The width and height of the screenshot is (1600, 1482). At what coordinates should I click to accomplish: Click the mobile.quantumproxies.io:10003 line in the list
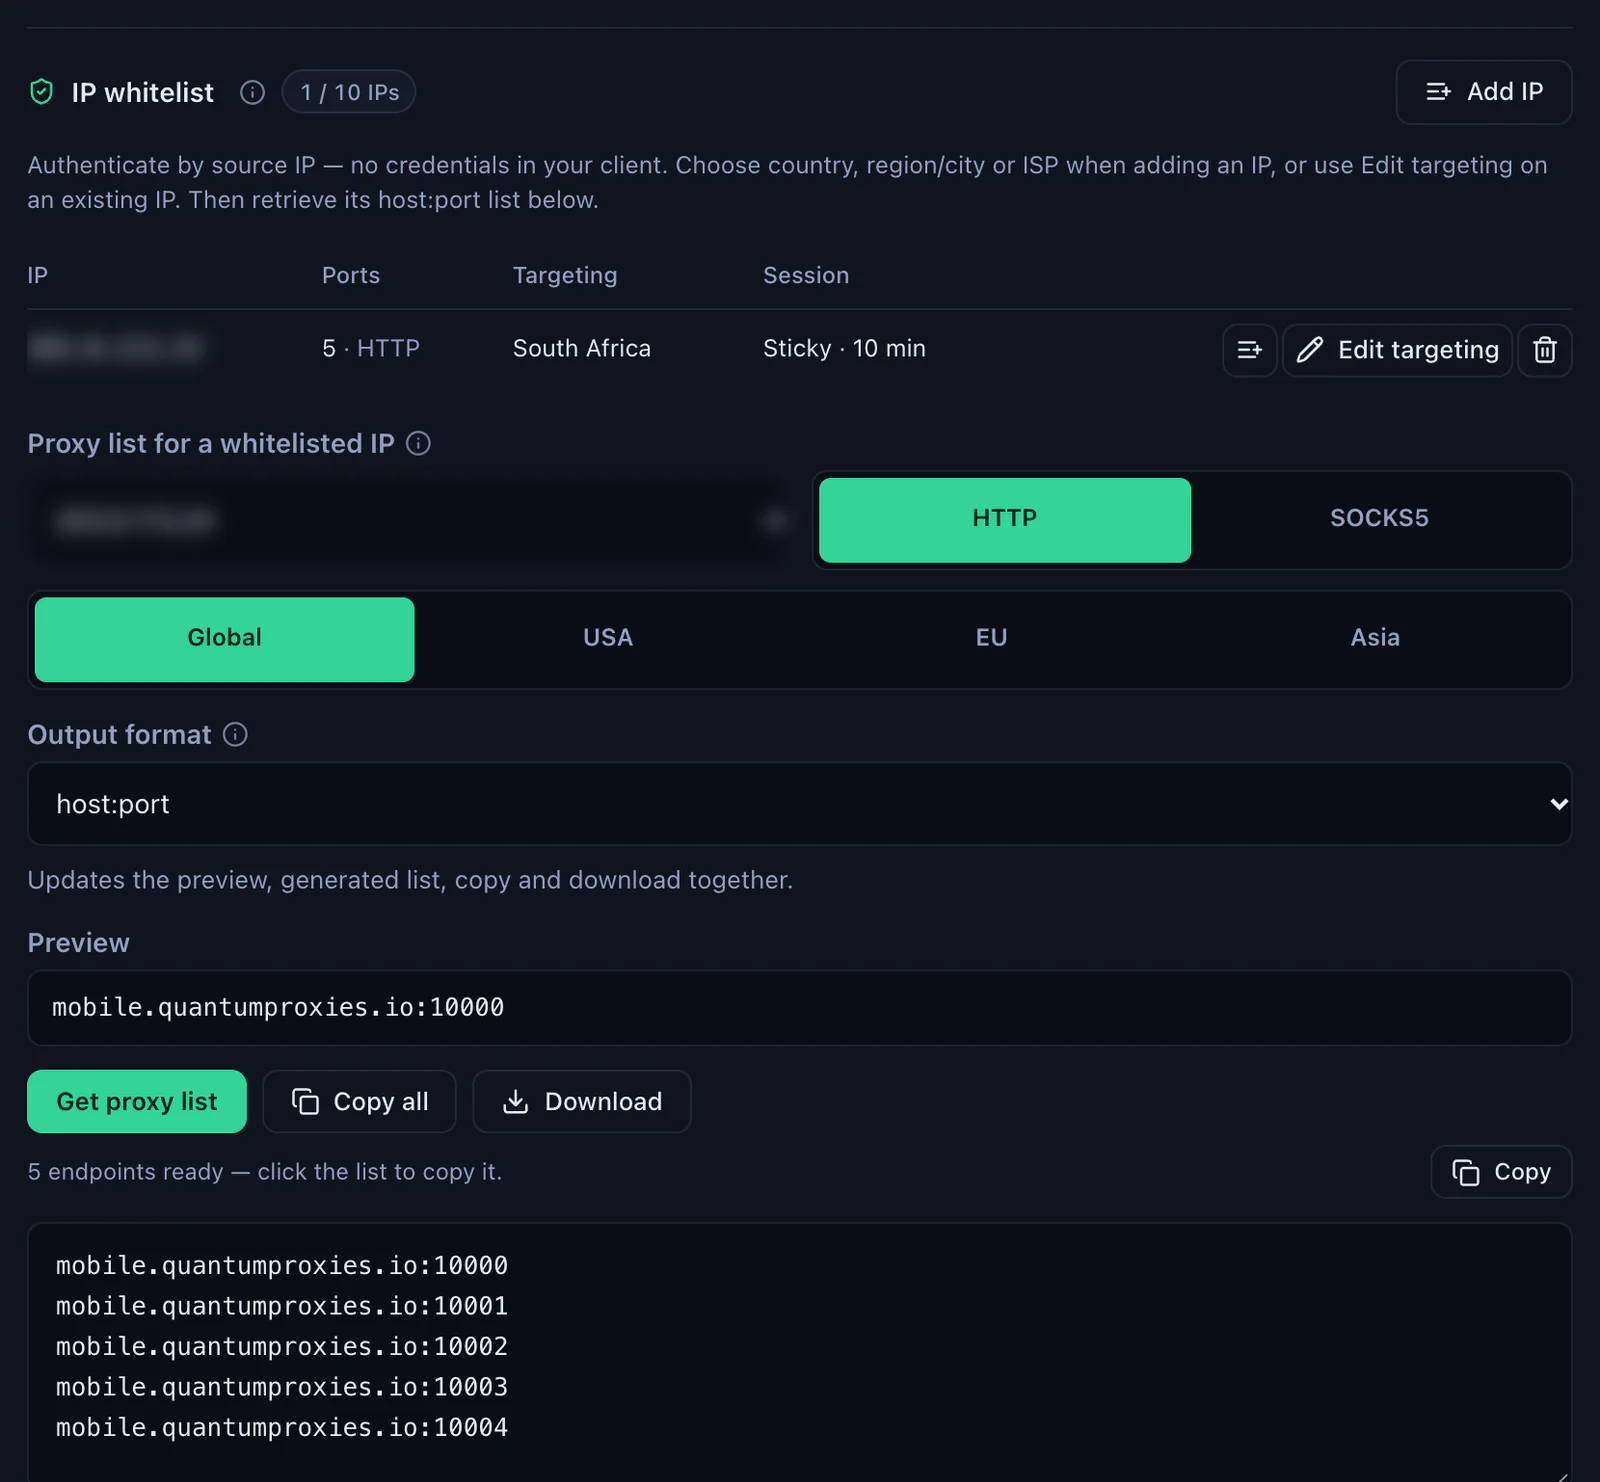[282, 1387]
